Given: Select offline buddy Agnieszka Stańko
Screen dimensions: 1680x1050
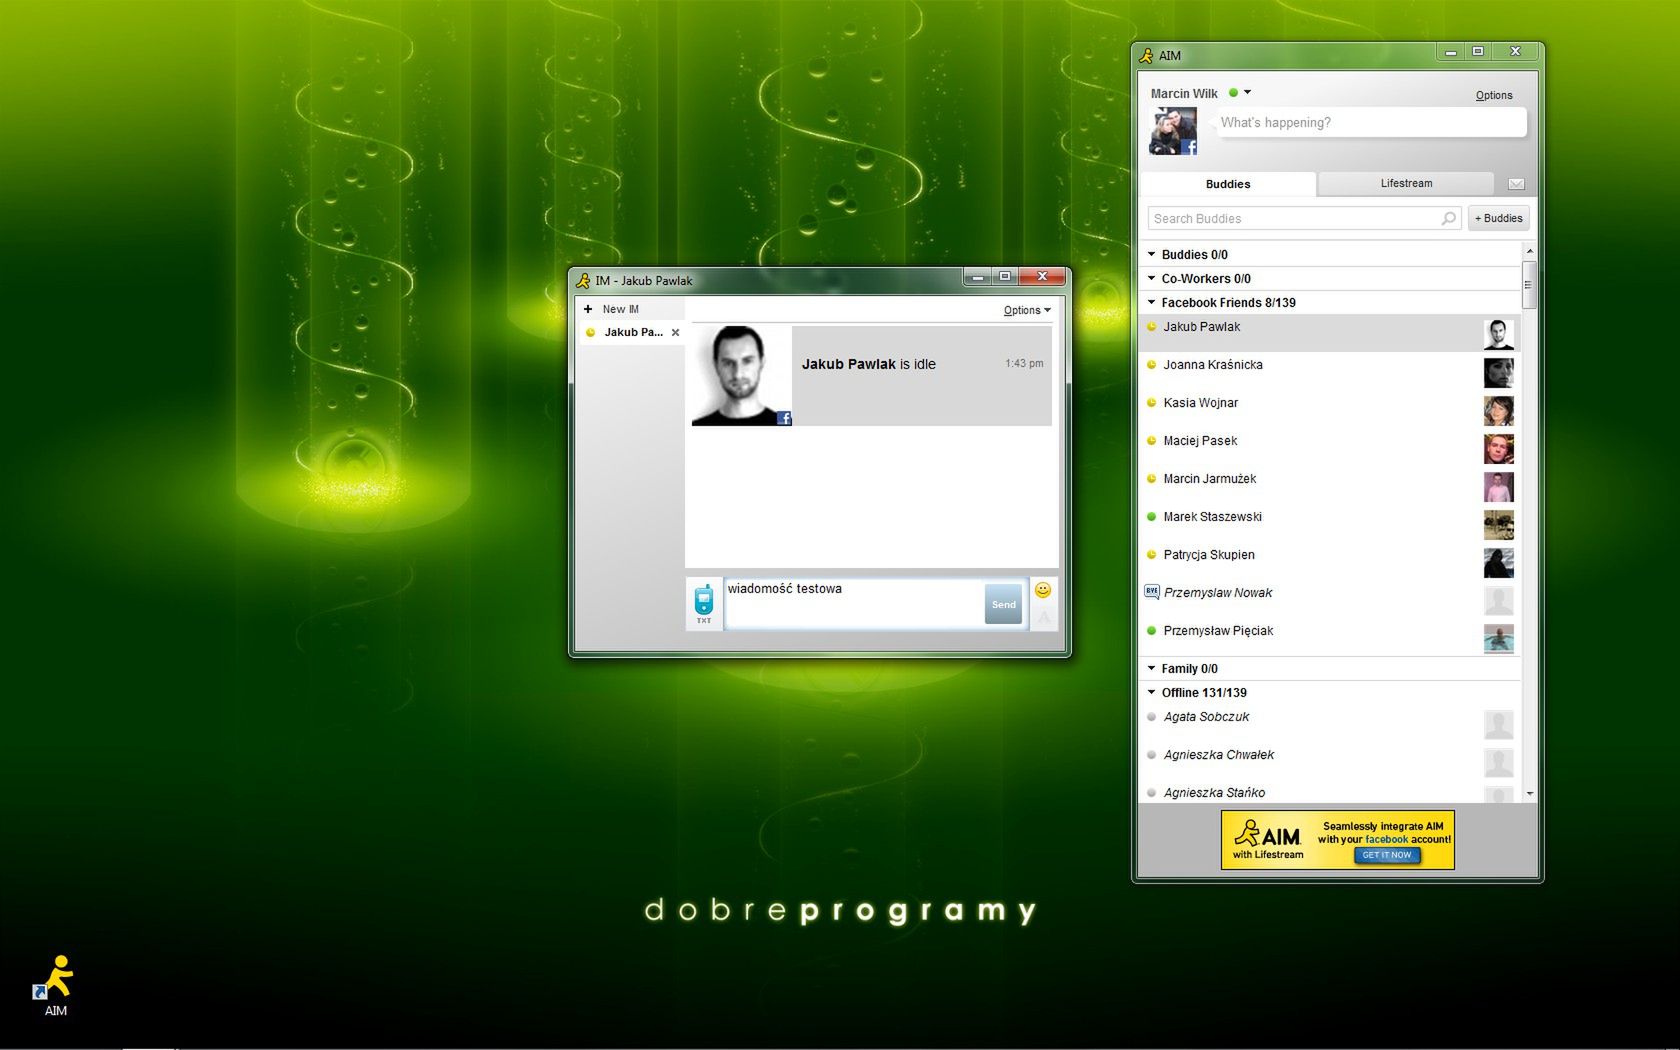Looking at the screenshot, I should [x=1330, y=792].
